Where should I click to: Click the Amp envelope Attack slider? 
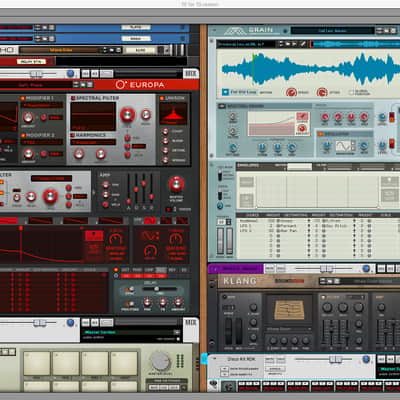[128, 190]
